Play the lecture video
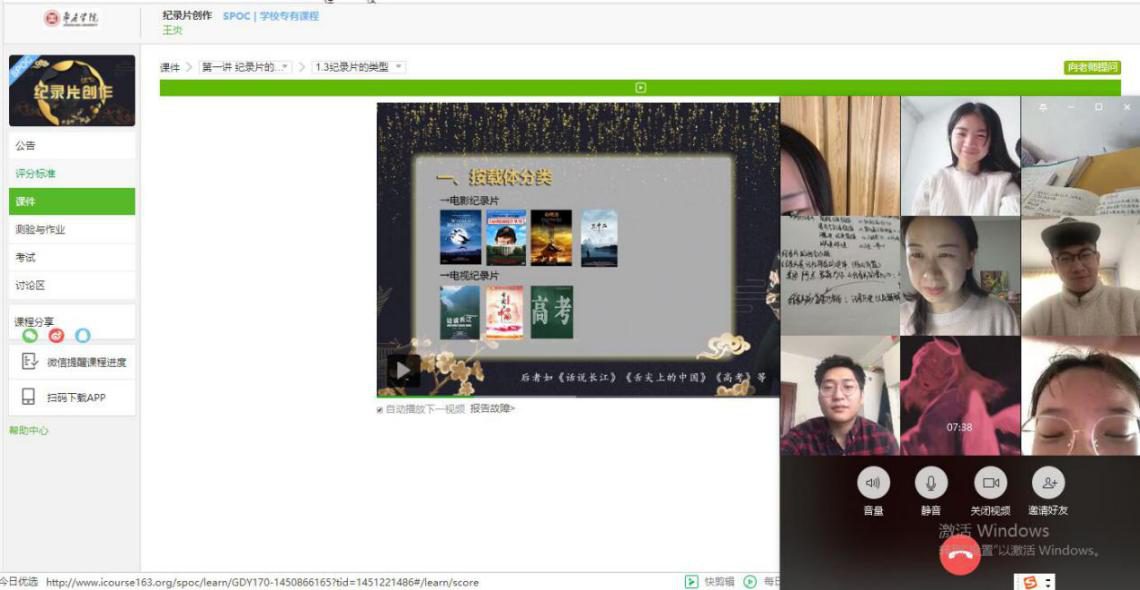Image resolution: width=1140 pixels, height=590 pixels. click(402, 371)
